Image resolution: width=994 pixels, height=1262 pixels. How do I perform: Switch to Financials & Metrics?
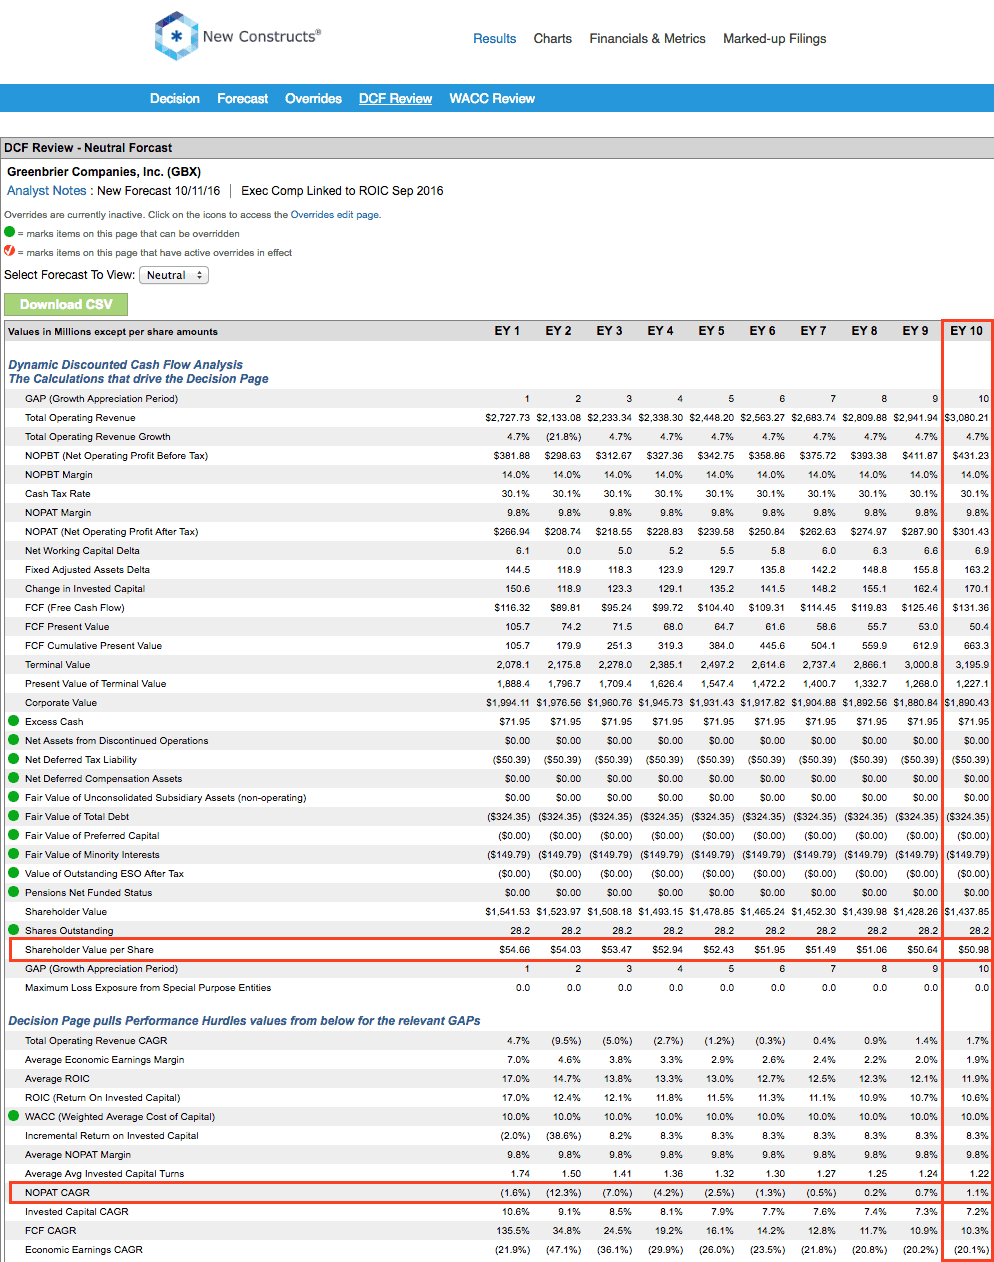(x=648, y=39)
